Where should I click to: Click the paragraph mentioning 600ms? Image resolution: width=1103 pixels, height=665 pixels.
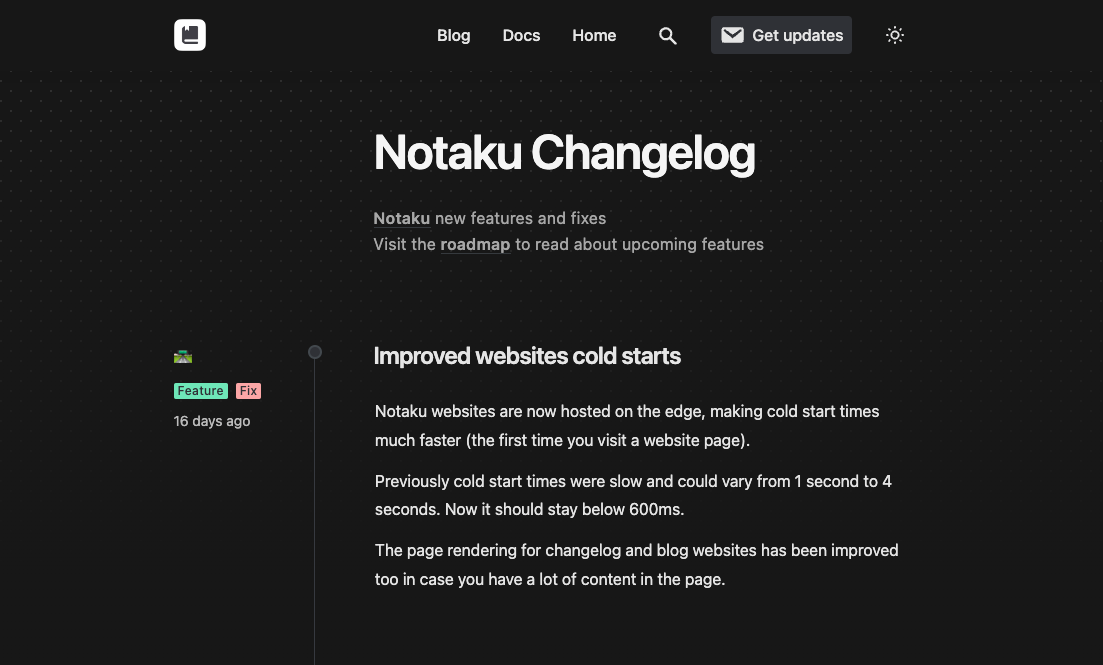[633, 495]
